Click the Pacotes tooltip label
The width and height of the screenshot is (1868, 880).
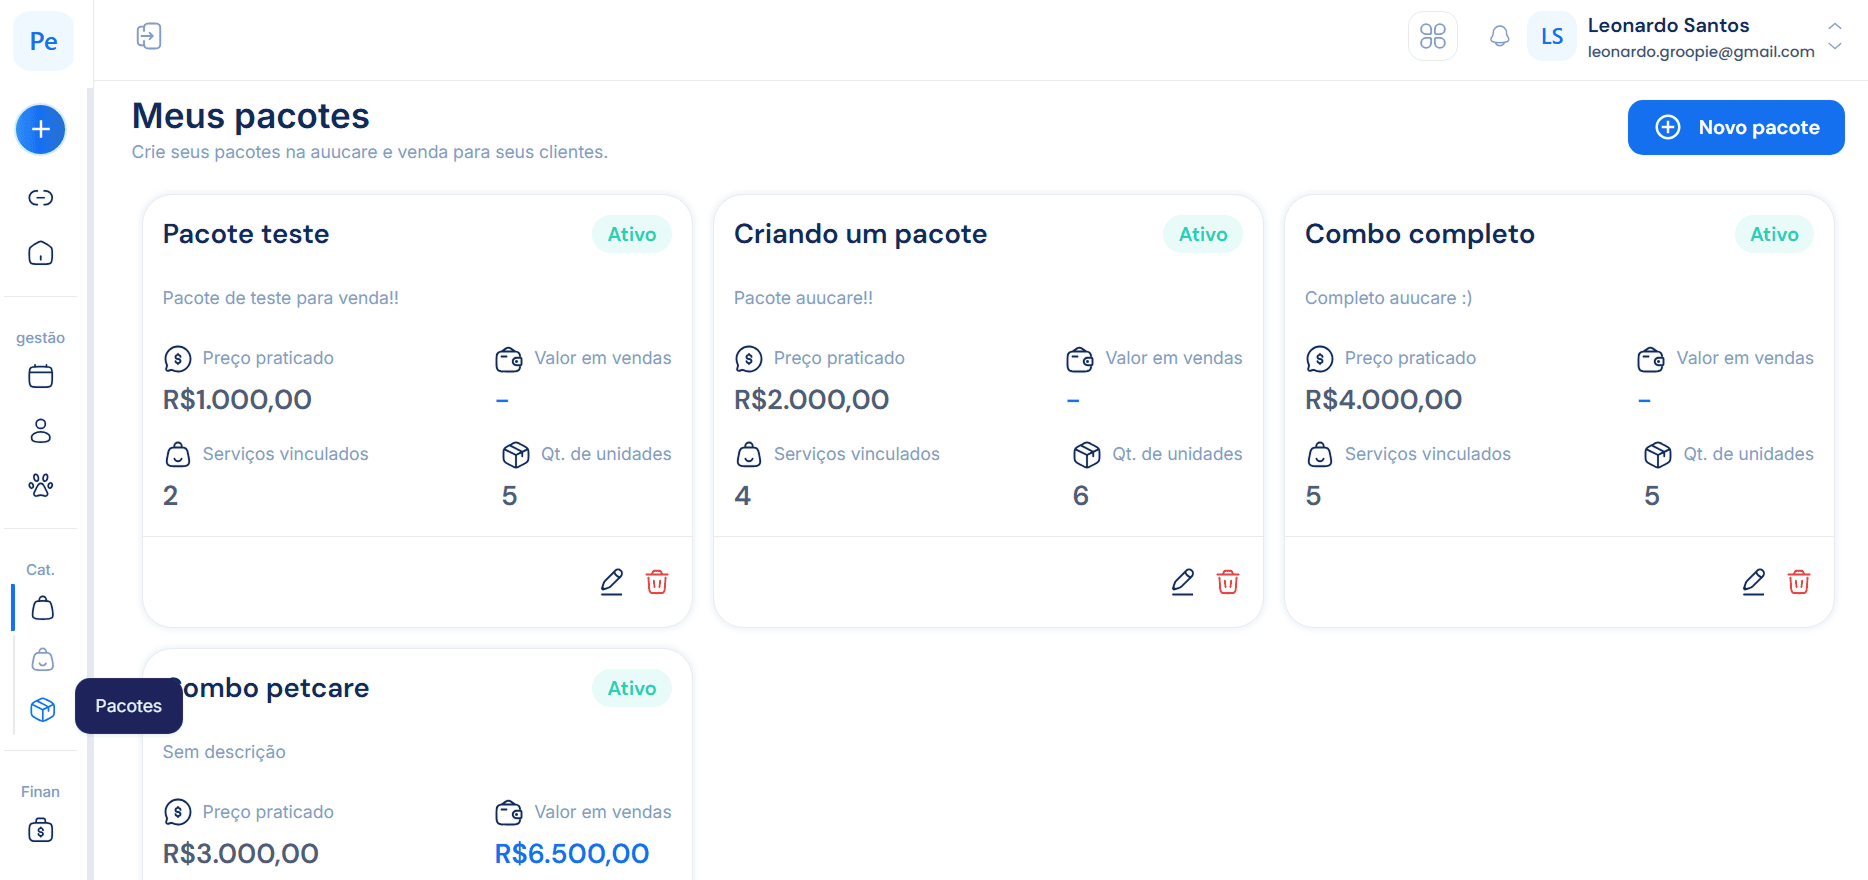(x=129, y=706)
